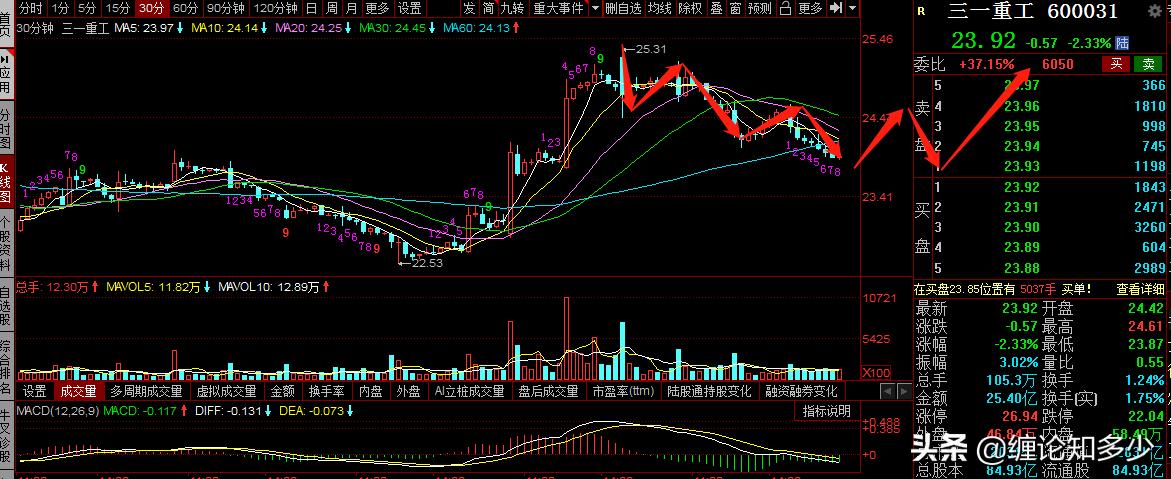Click the blue 陆 badge next to price
1171x479 pixels.
pos(1122,43)
